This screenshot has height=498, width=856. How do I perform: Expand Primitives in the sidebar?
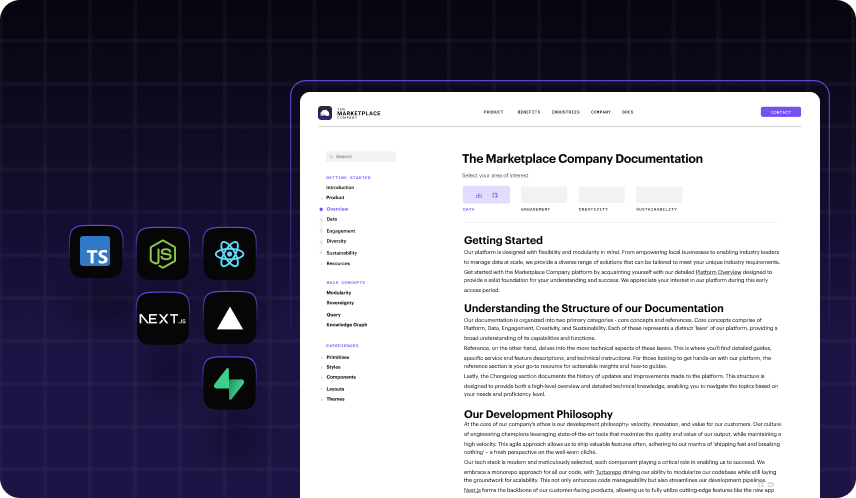(337, 357)
